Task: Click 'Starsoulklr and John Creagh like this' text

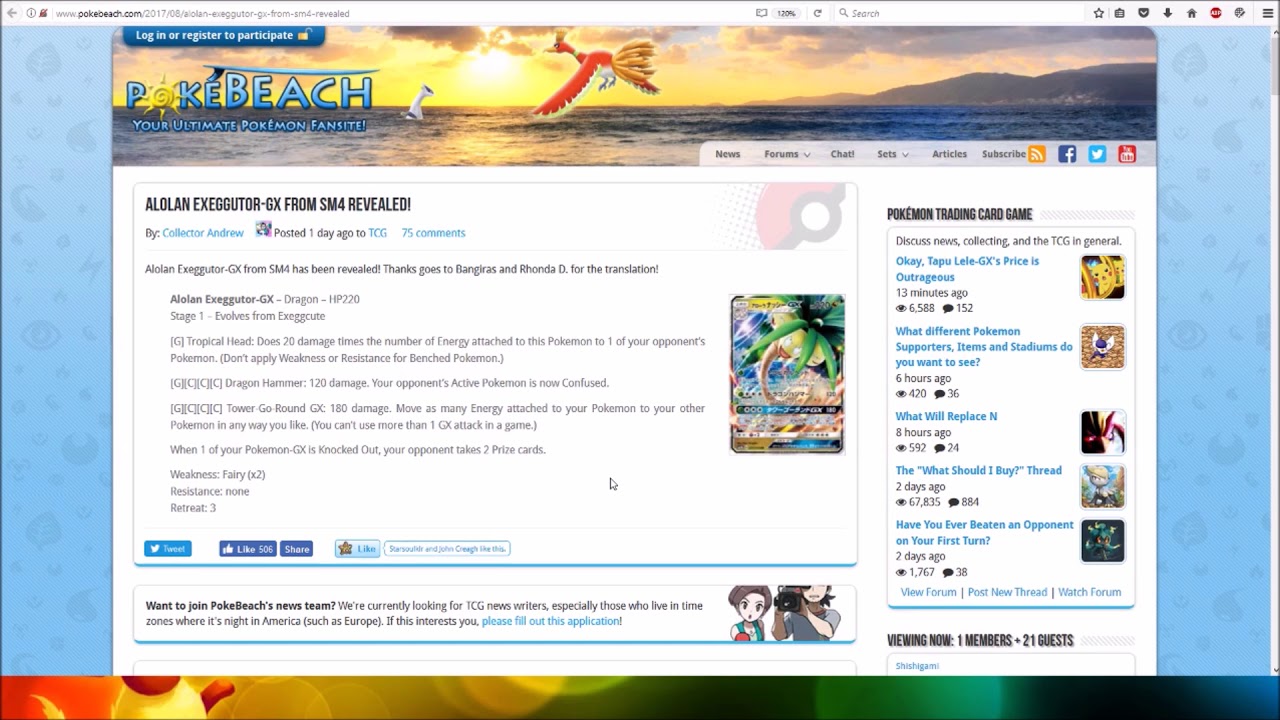Action: point(447,549)
